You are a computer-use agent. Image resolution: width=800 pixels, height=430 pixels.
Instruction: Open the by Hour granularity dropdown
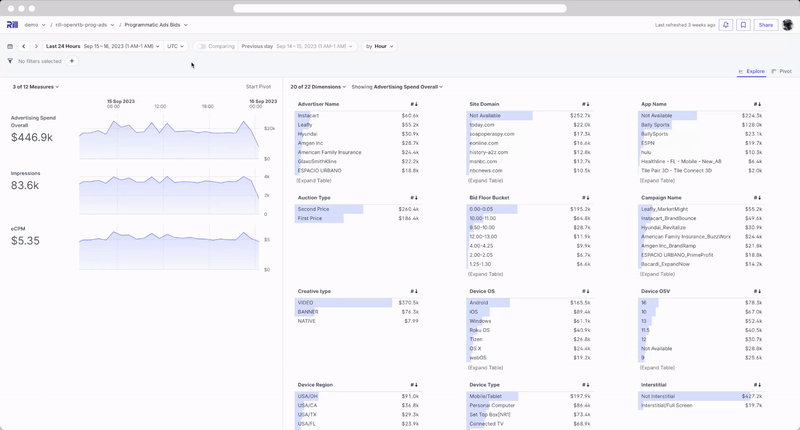point(380,46)
